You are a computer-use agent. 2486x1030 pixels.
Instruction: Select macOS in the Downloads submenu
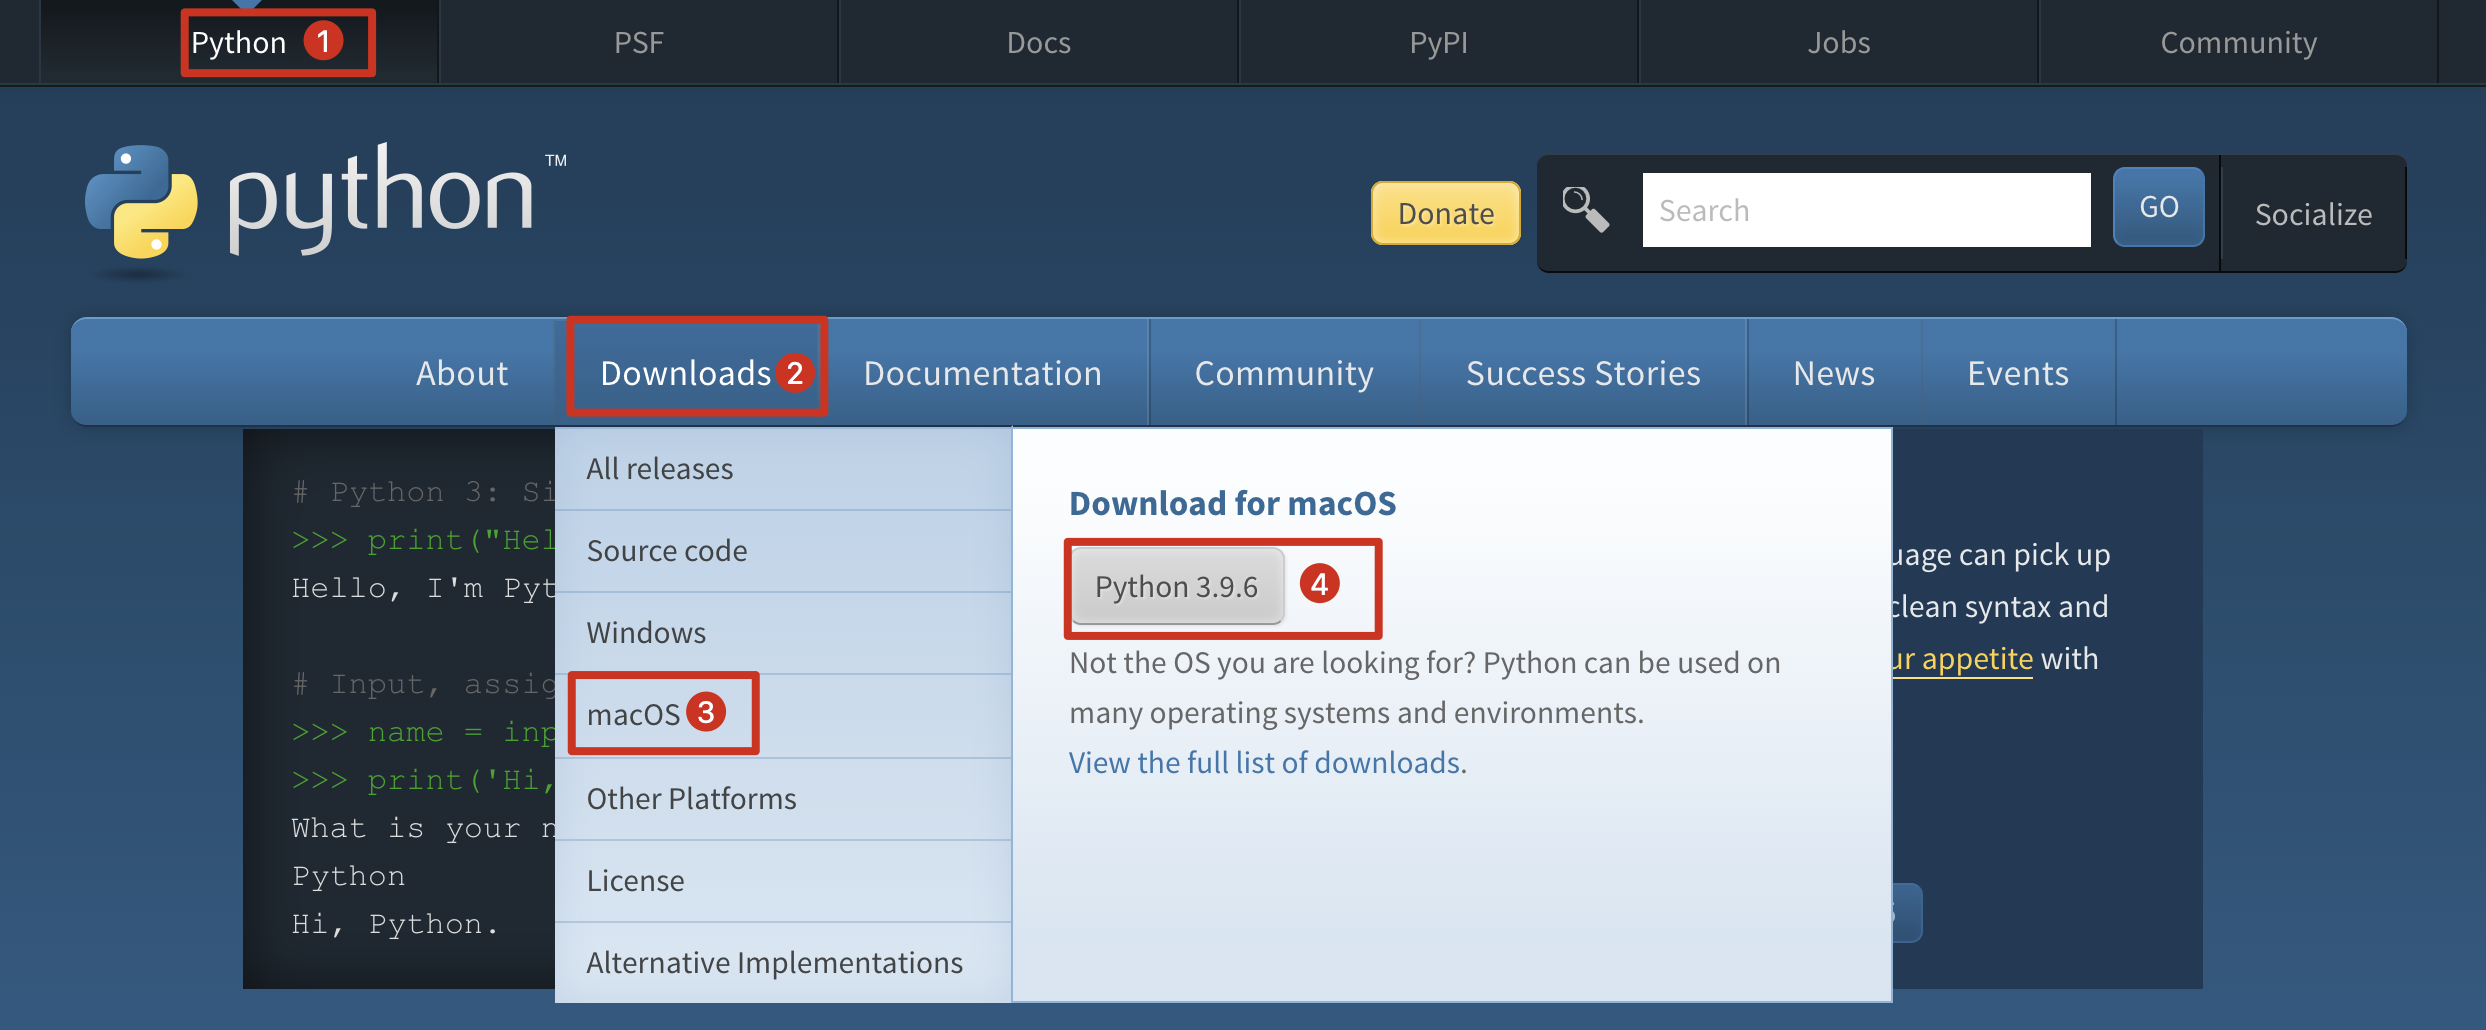[633, 715]
